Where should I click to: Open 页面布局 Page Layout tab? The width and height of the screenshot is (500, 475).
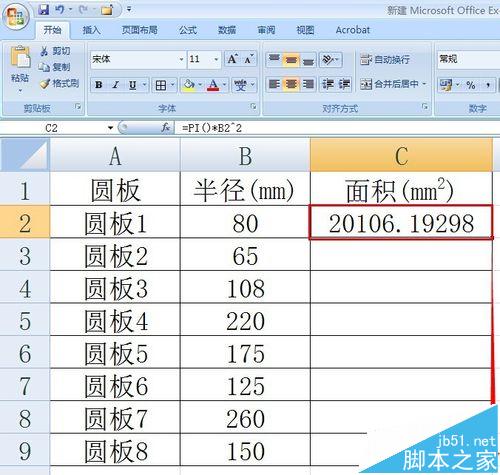point(139,30)
